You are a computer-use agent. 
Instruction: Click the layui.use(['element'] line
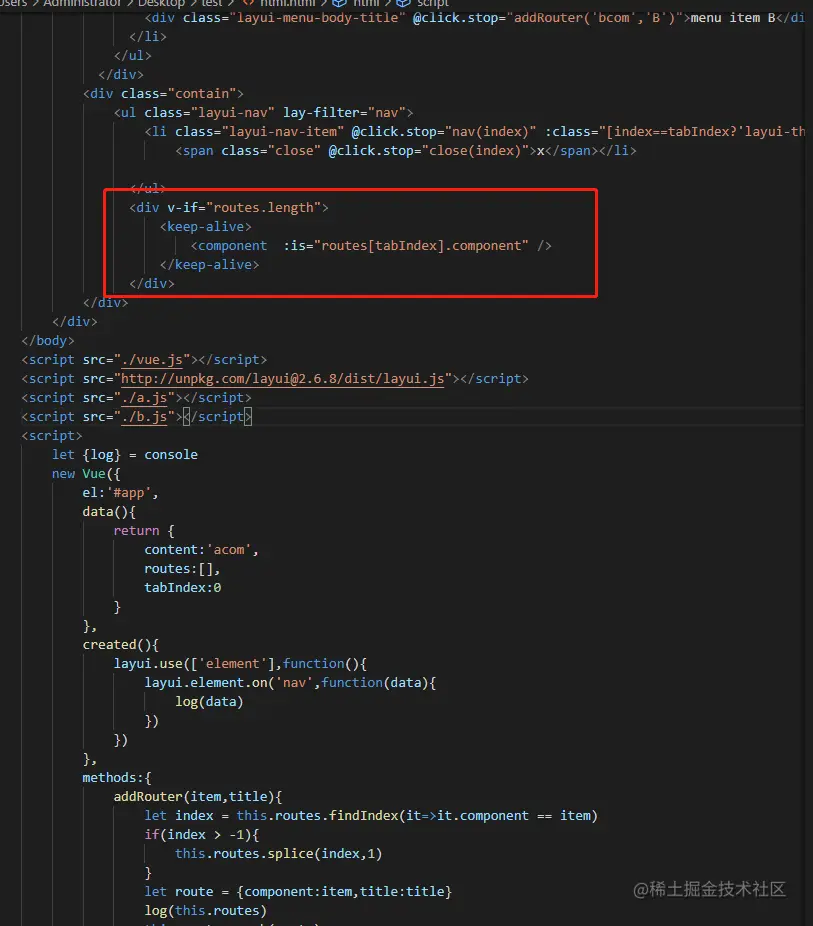[x=240, y=663]
